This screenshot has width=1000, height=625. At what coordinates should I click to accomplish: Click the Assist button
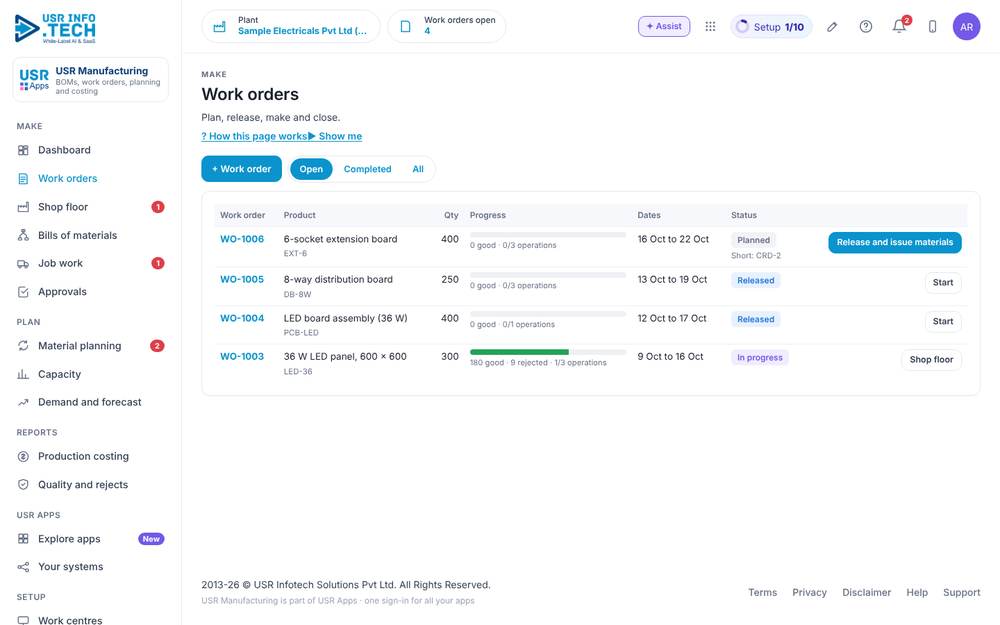pos(664,26)
